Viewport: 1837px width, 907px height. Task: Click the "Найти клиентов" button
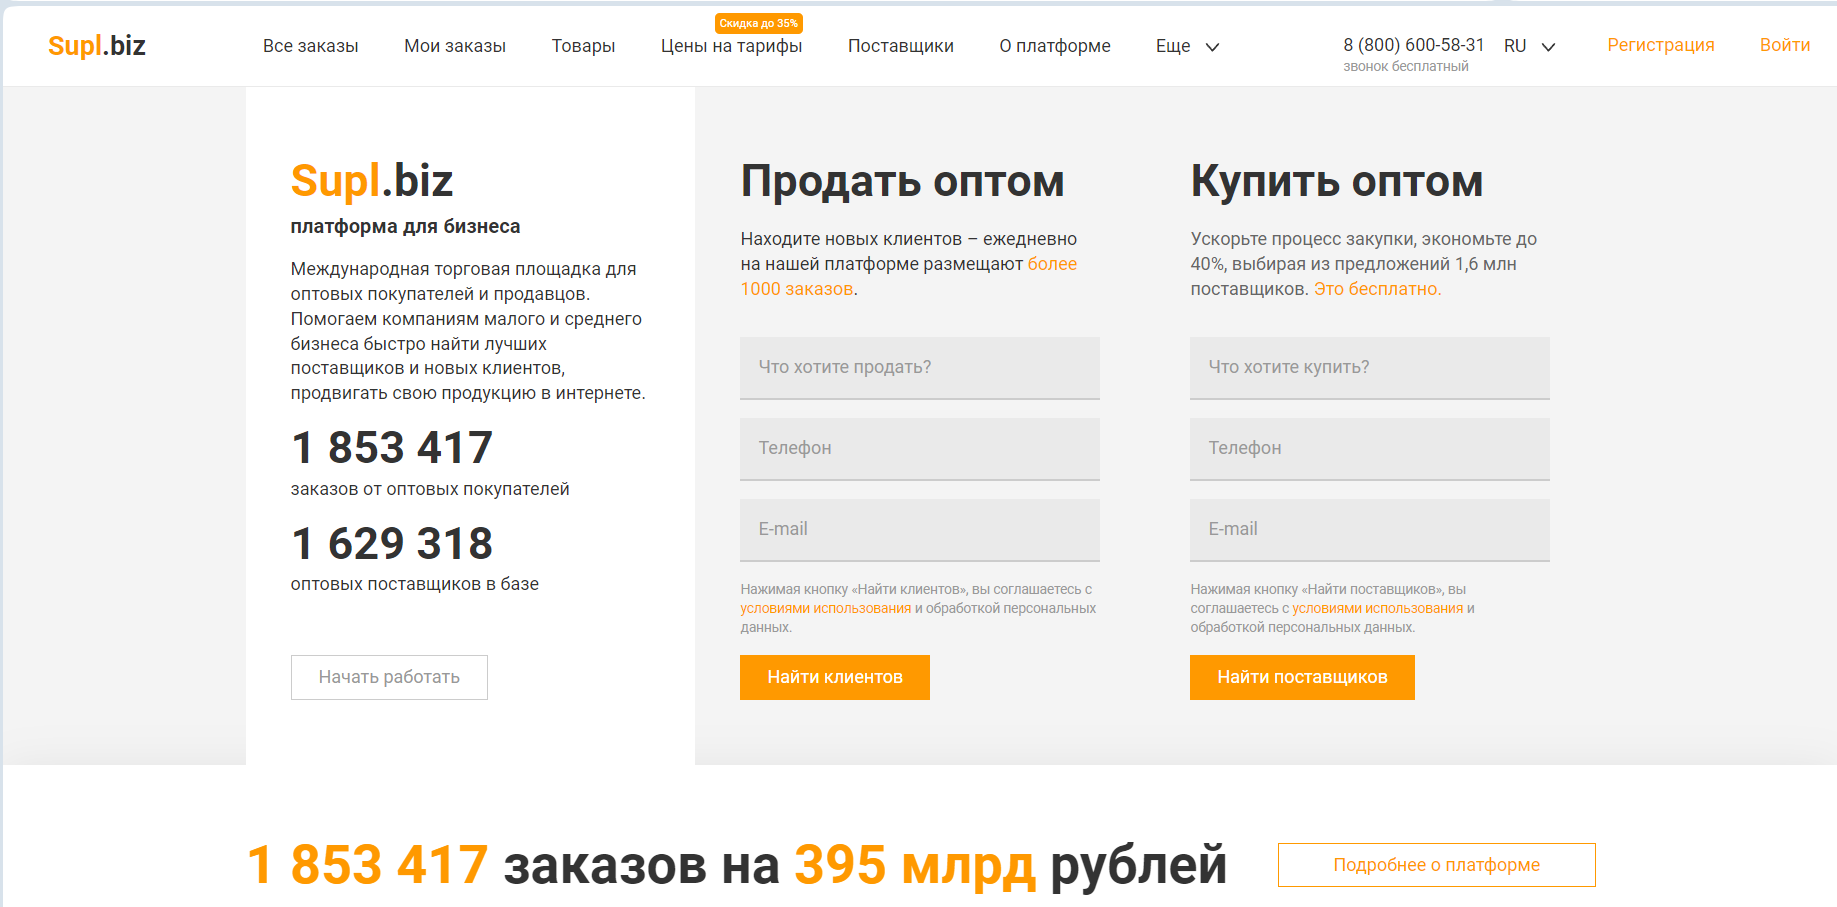(835, 677)
